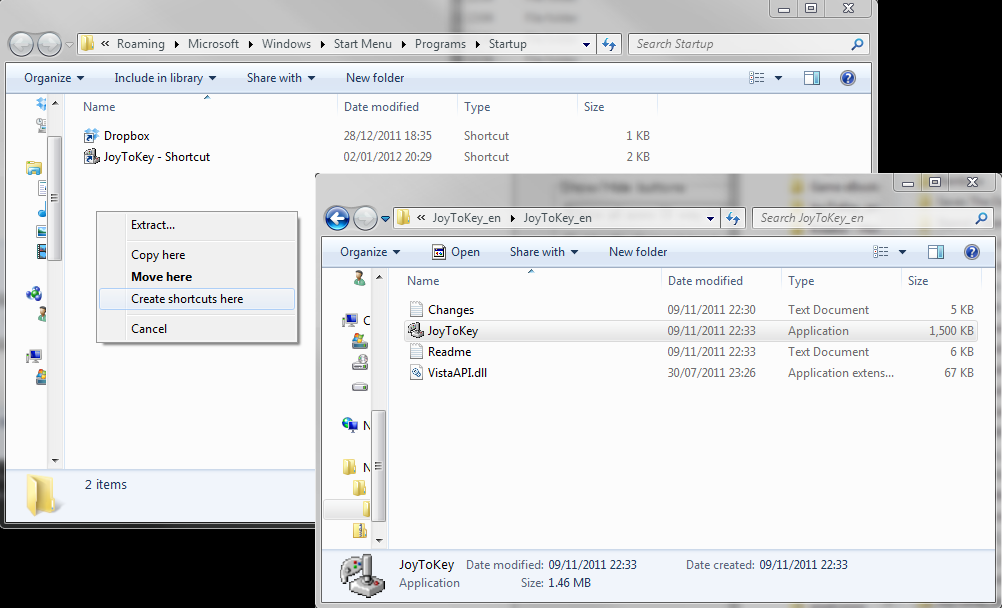Image resolution: width=1002 pixels, height=608 pixels.
Task: Click search magnifier in JoyToKey_en window
Action: (981, 218)
